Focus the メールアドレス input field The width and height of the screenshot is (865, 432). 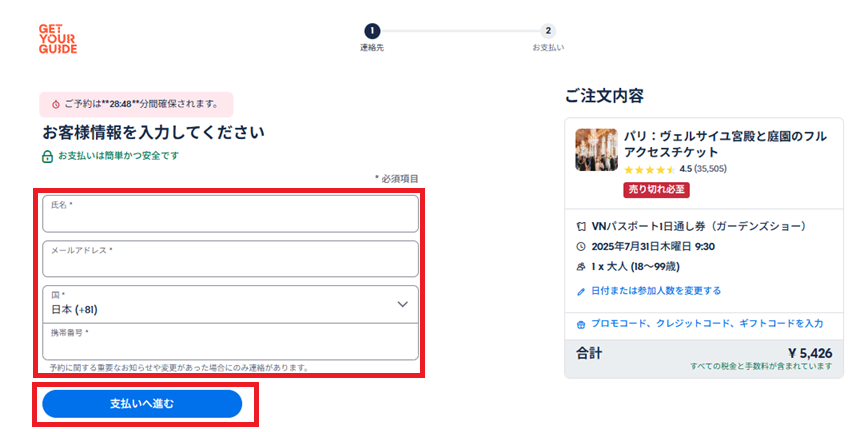click(x=231, y=259)
